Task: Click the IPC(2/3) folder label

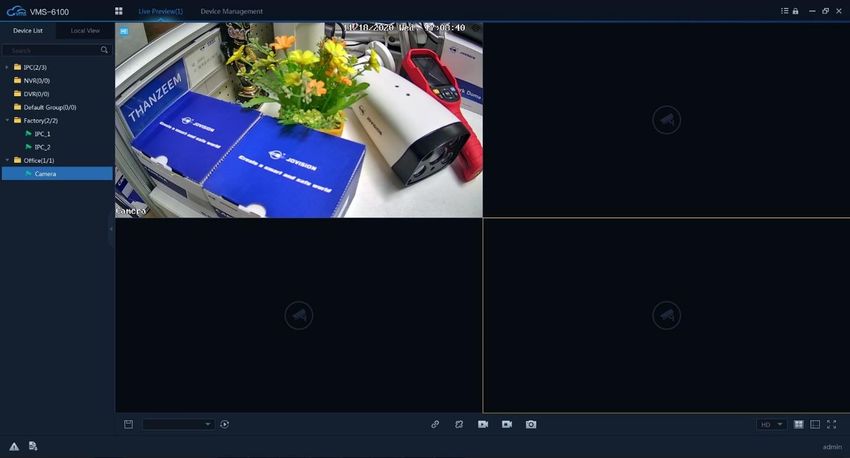Action: coord(35,67)
